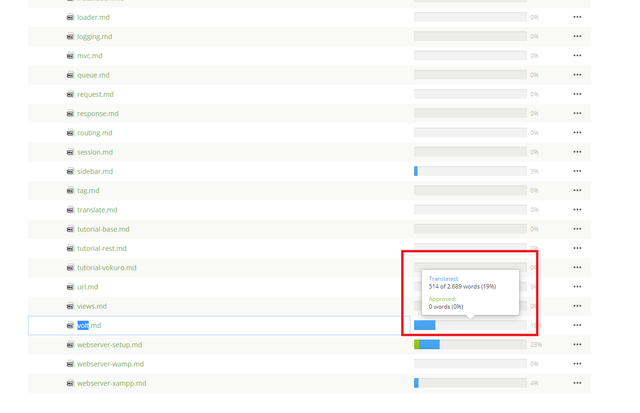Open the tutorial-base.md file link
Screen dimensions: 640x413
tap(103, 229)
